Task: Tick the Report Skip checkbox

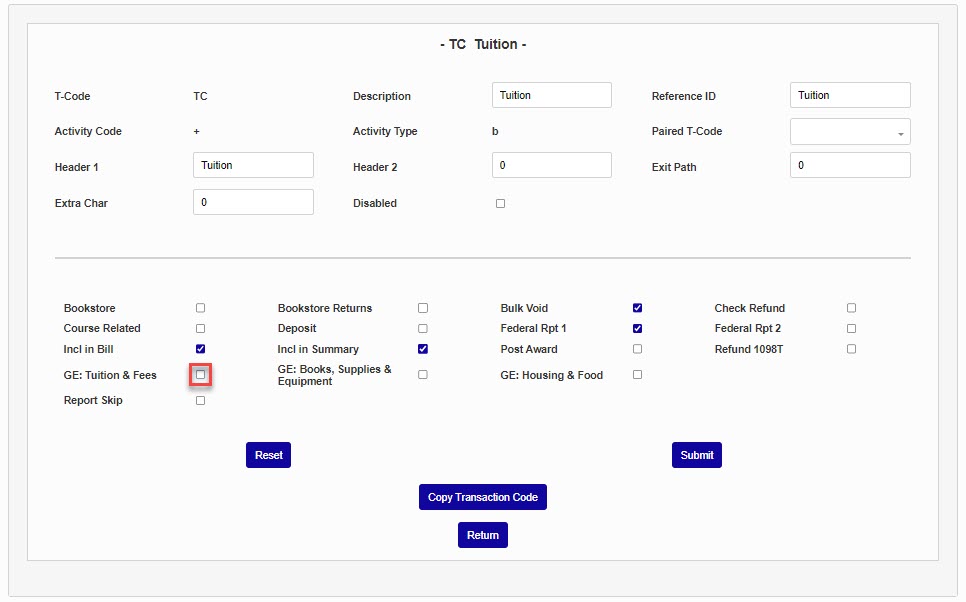Action: 201,400
